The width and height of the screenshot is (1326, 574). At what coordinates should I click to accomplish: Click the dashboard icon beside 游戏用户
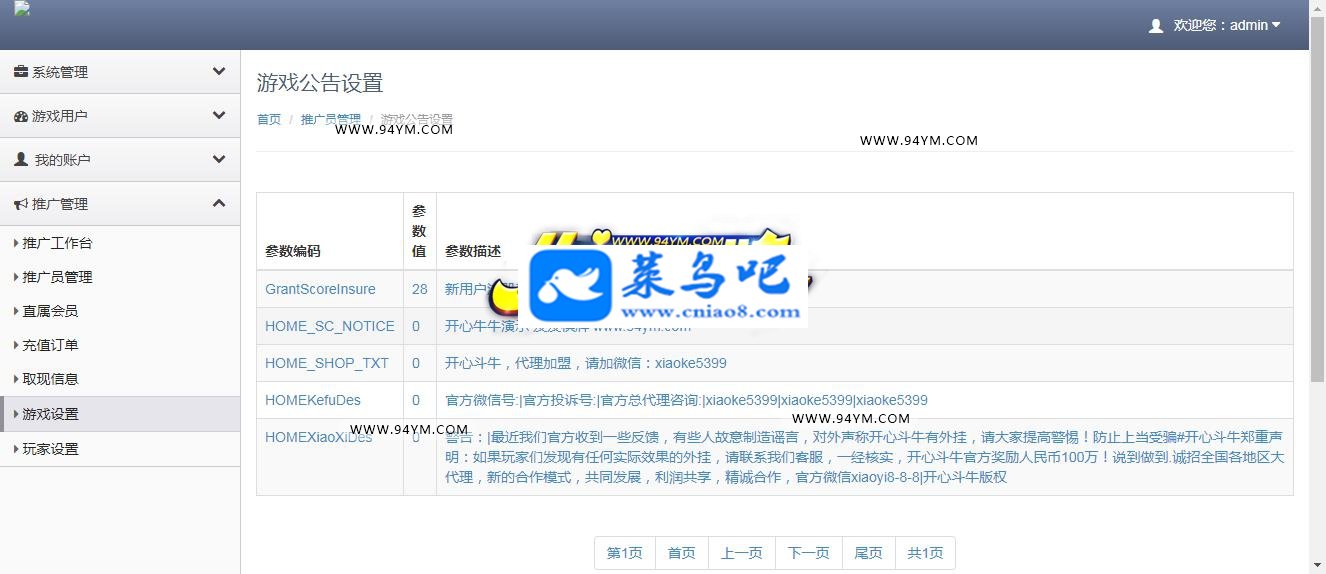coord(20,116)
